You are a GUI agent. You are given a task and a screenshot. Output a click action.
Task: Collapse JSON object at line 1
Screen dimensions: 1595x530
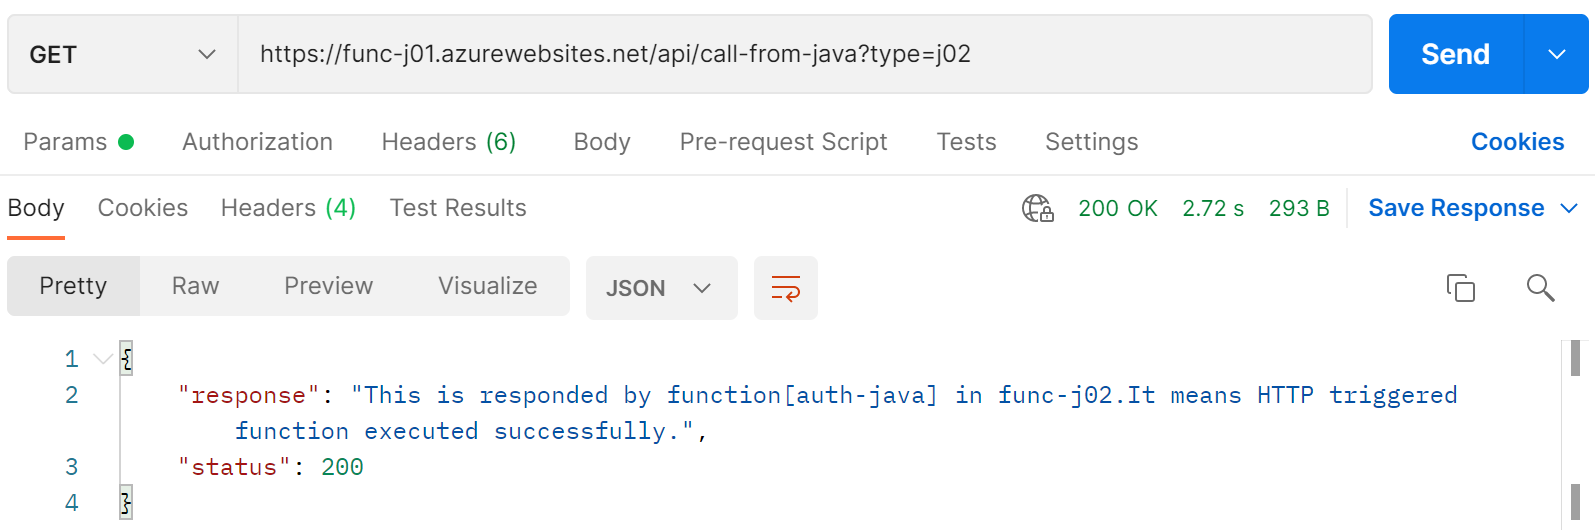tap(102, 359)
